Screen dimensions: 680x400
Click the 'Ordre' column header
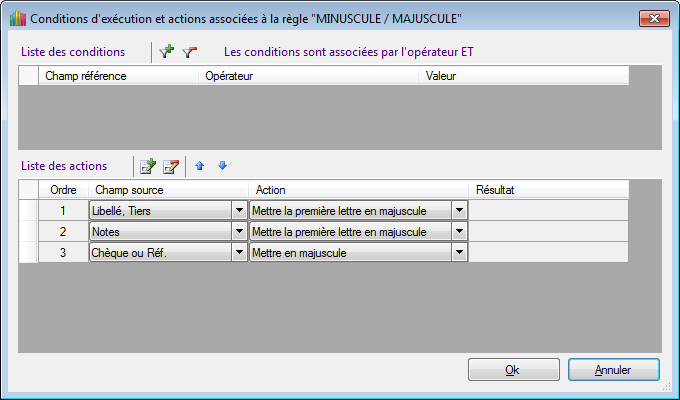pos(63,189)
